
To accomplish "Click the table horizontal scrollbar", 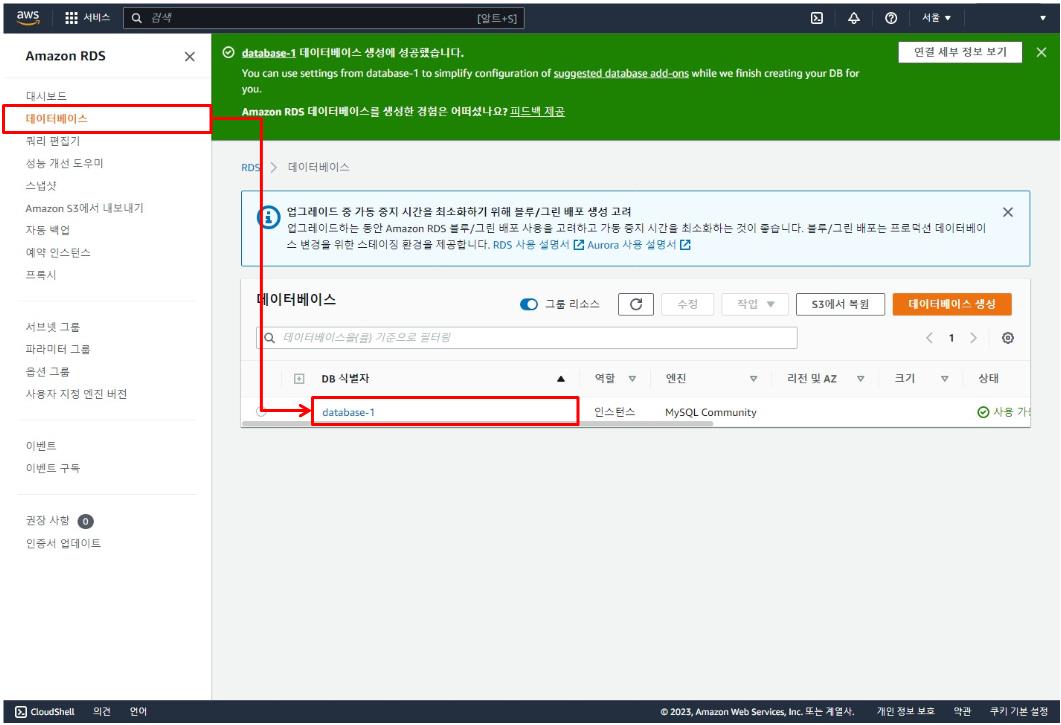I will (477, 424).
